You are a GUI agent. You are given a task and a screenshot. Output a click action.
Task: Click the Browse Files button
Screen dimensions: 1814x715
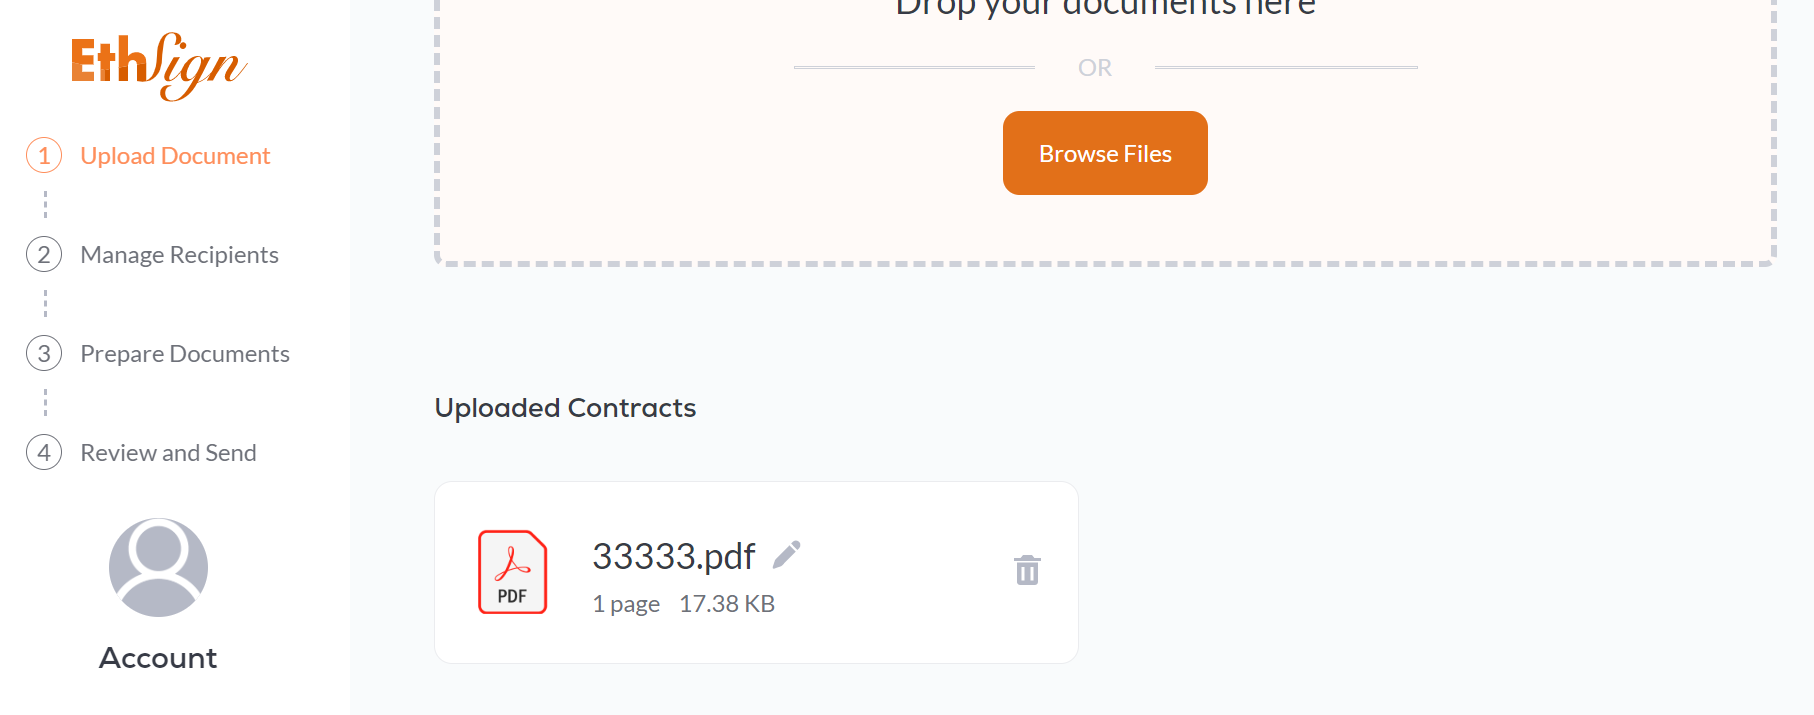click(1105, 153)
